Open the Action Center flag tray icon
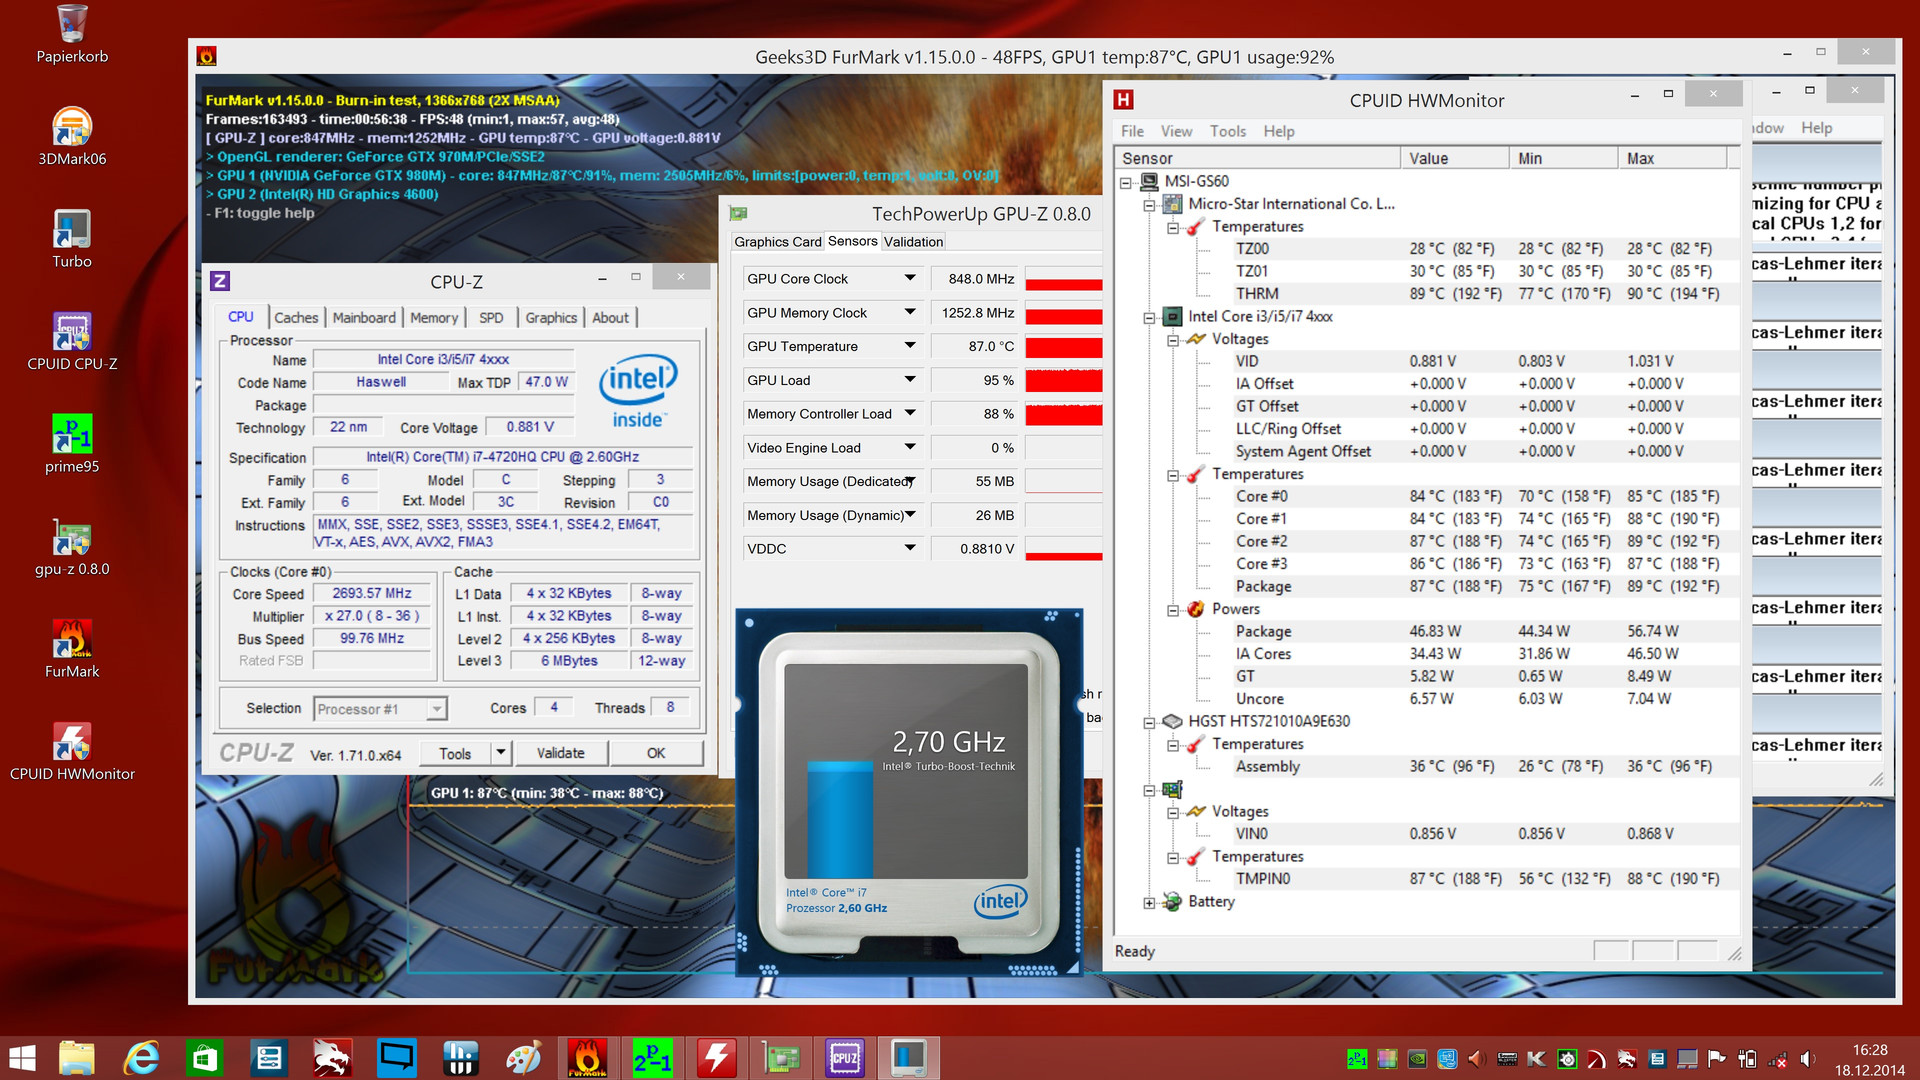 tap(1717, 1059)
